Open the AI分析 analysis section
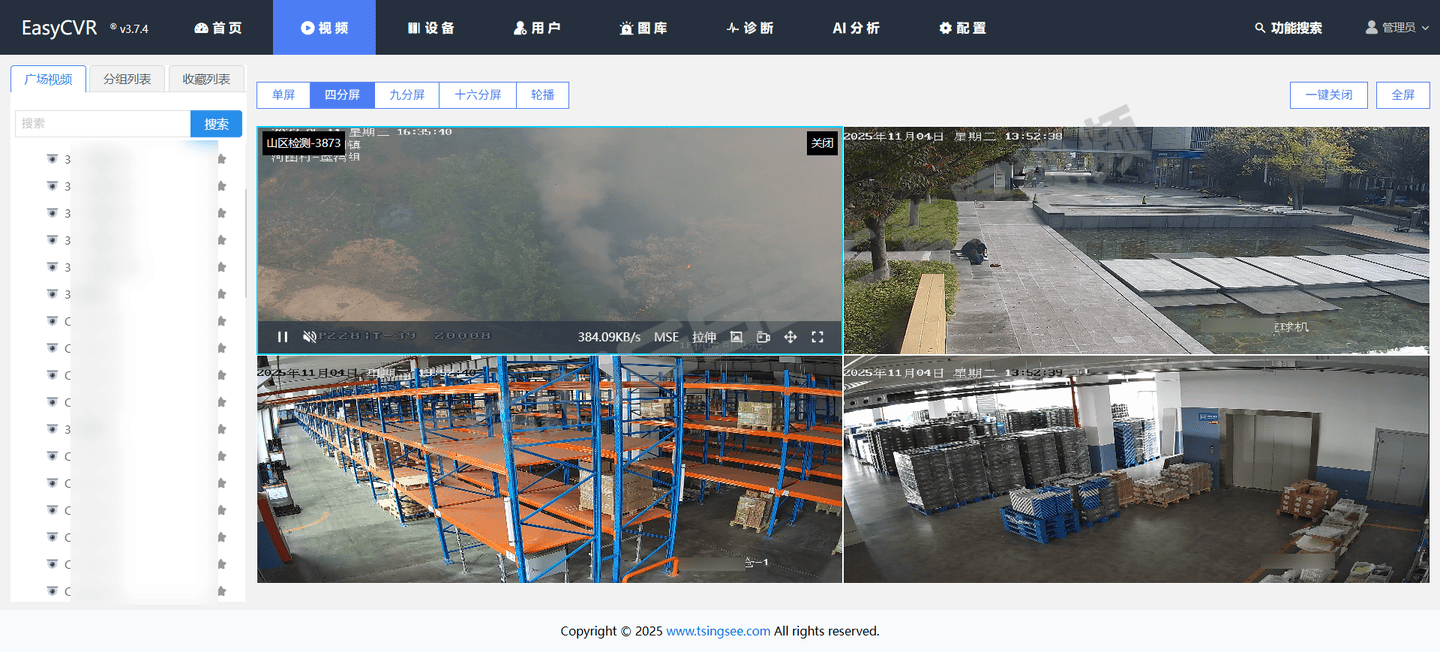This screenshot has height=652, width=1440. 856,28
